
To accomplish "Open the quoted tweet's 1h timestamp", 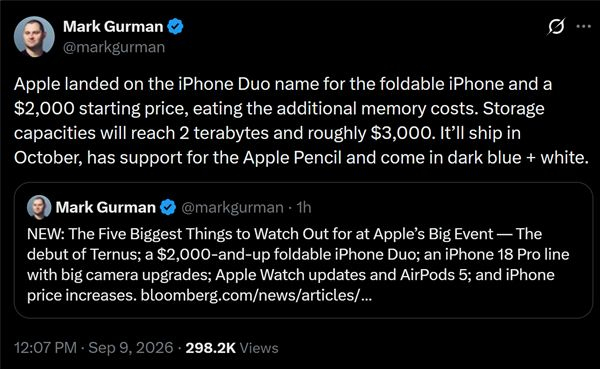I will tap(304, 207).
